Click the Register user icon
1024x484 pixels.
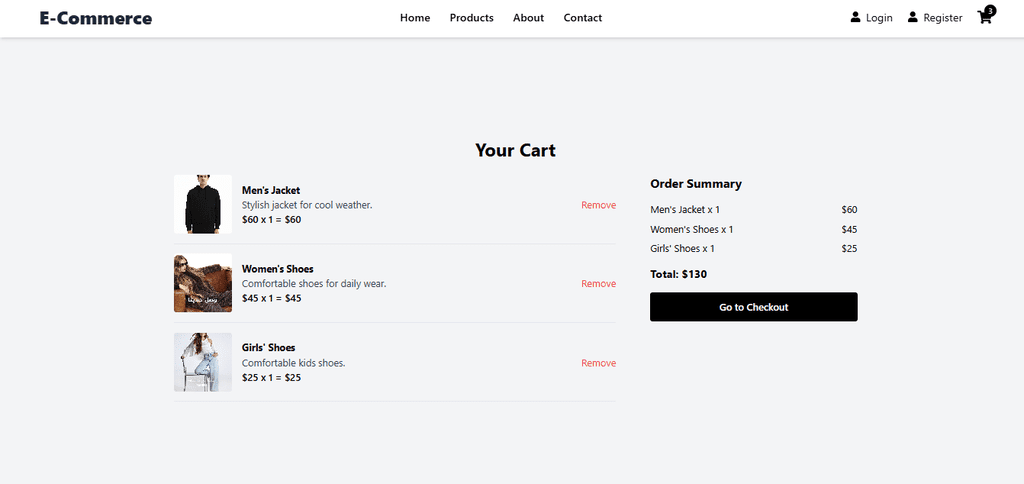click(x=913, y=17)
